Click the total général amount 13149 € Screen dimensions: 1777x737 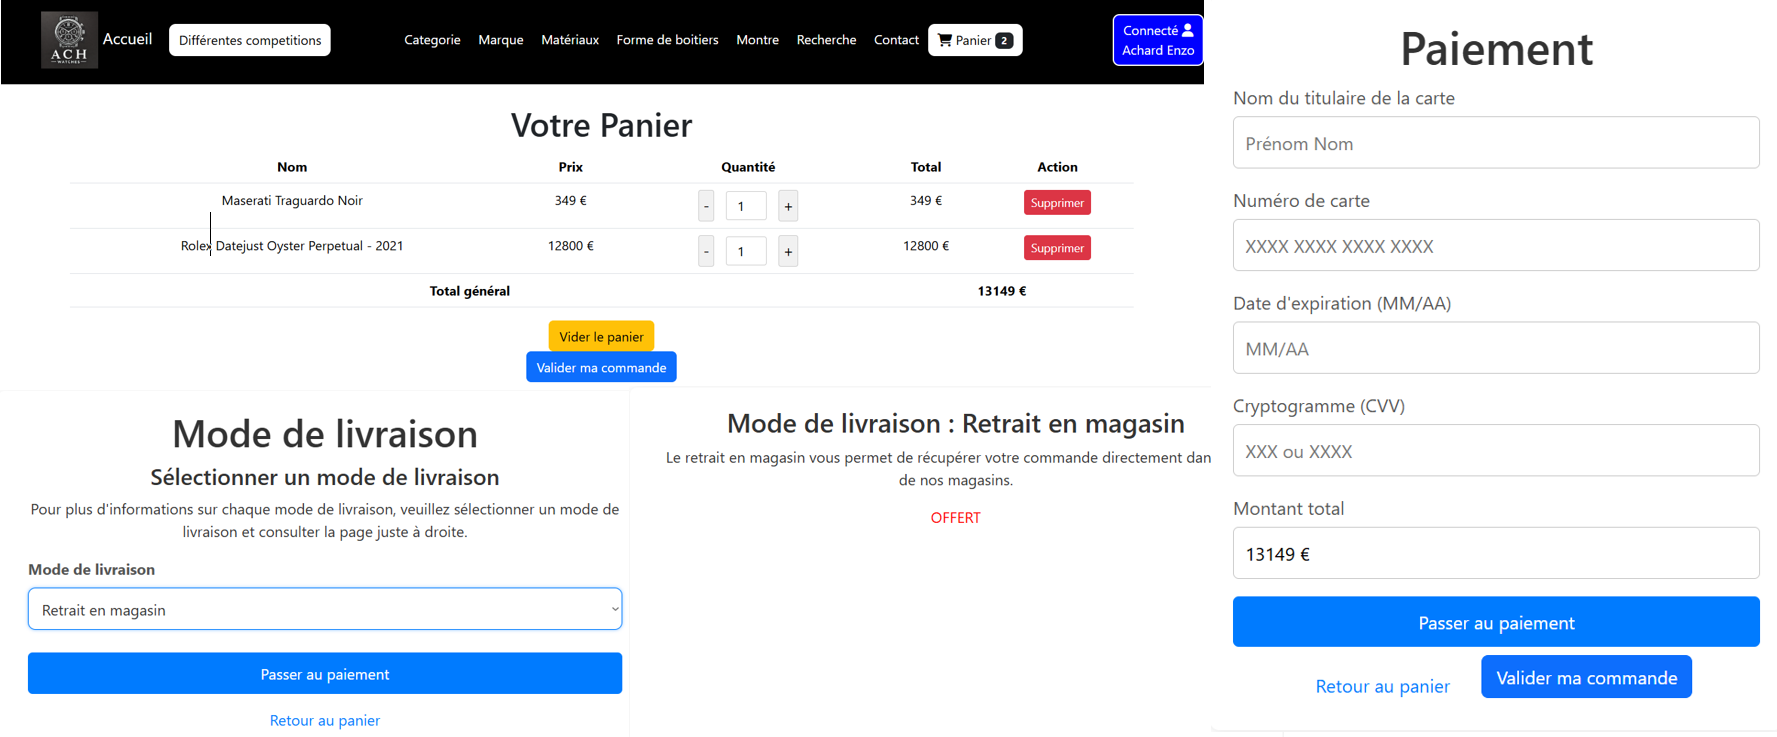[1002, 291]
